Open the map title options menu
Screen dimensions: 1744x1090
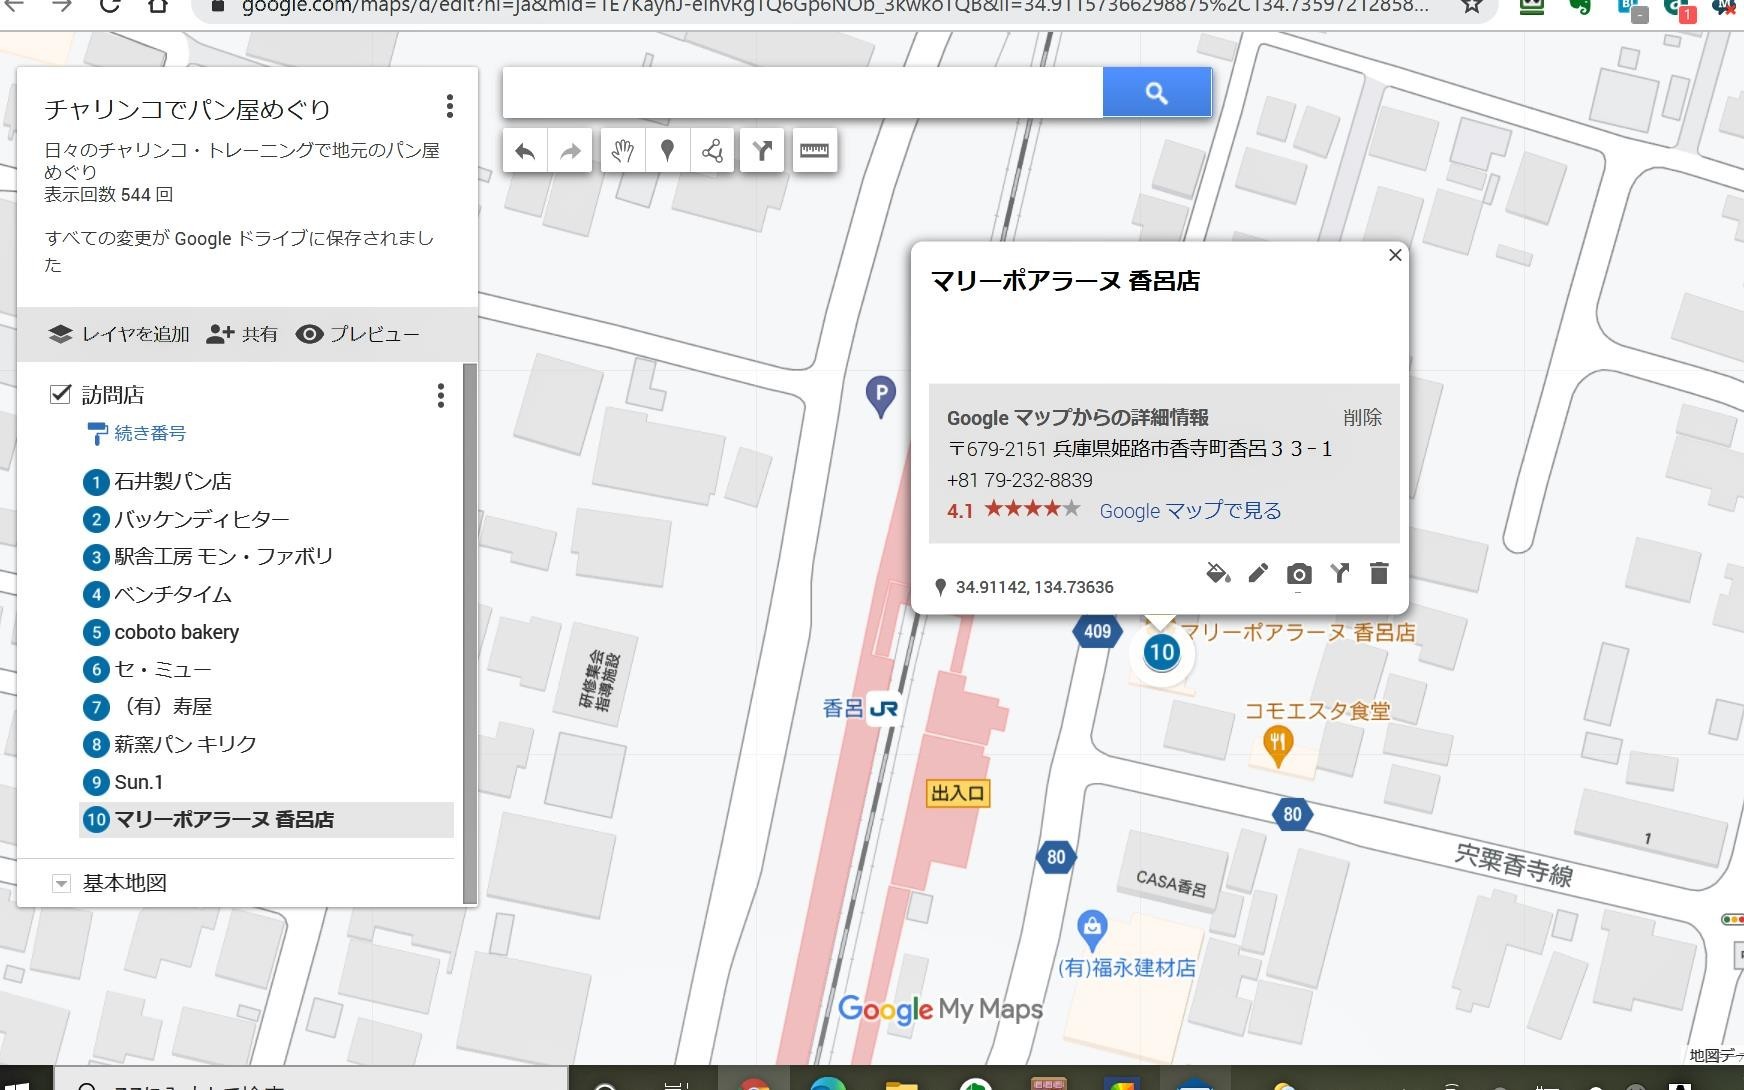coord(450,106)
